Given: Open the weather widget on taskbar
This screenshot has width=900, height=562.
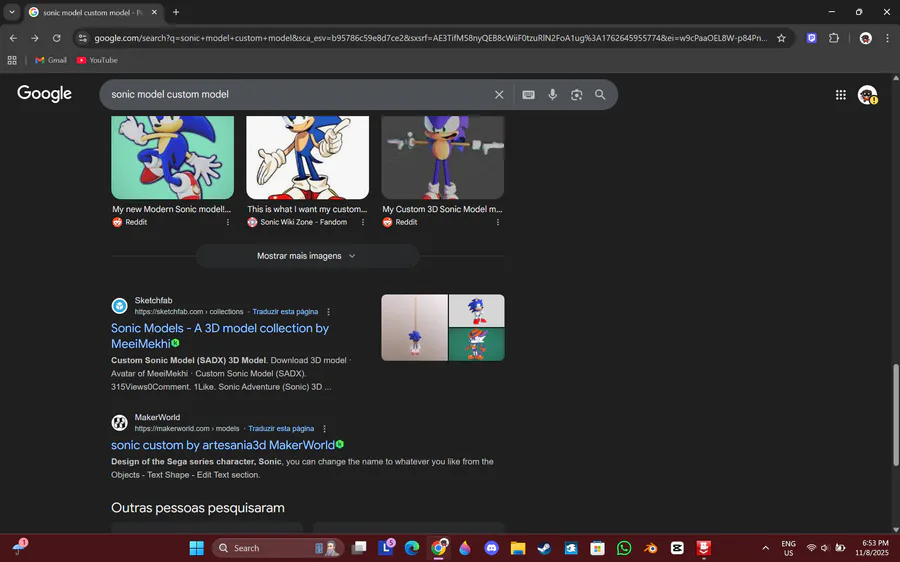Looking at the screenshot, I should coord(20,547).
